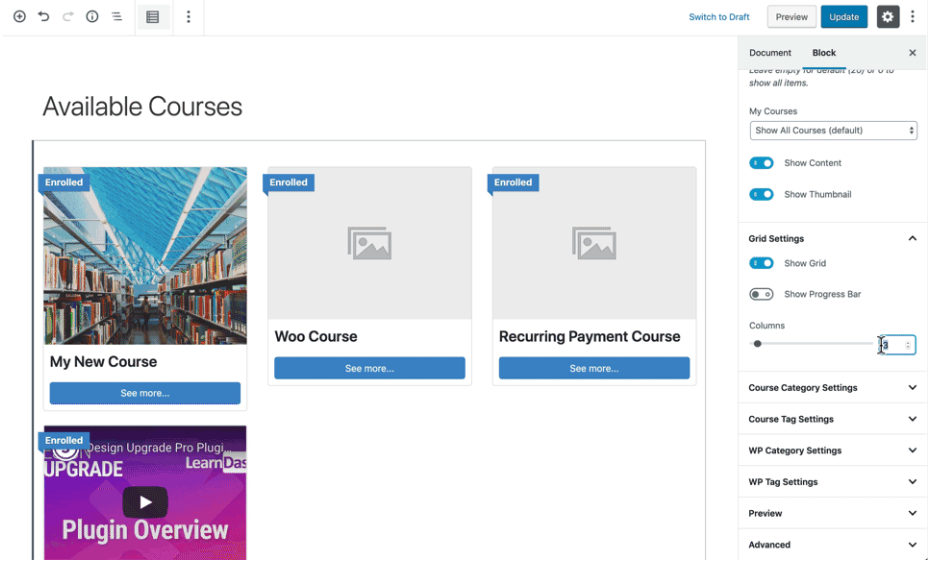Screen dimensions: 935x566
Task: Expand WP Category Settings panel
Action: pos(833,450)
